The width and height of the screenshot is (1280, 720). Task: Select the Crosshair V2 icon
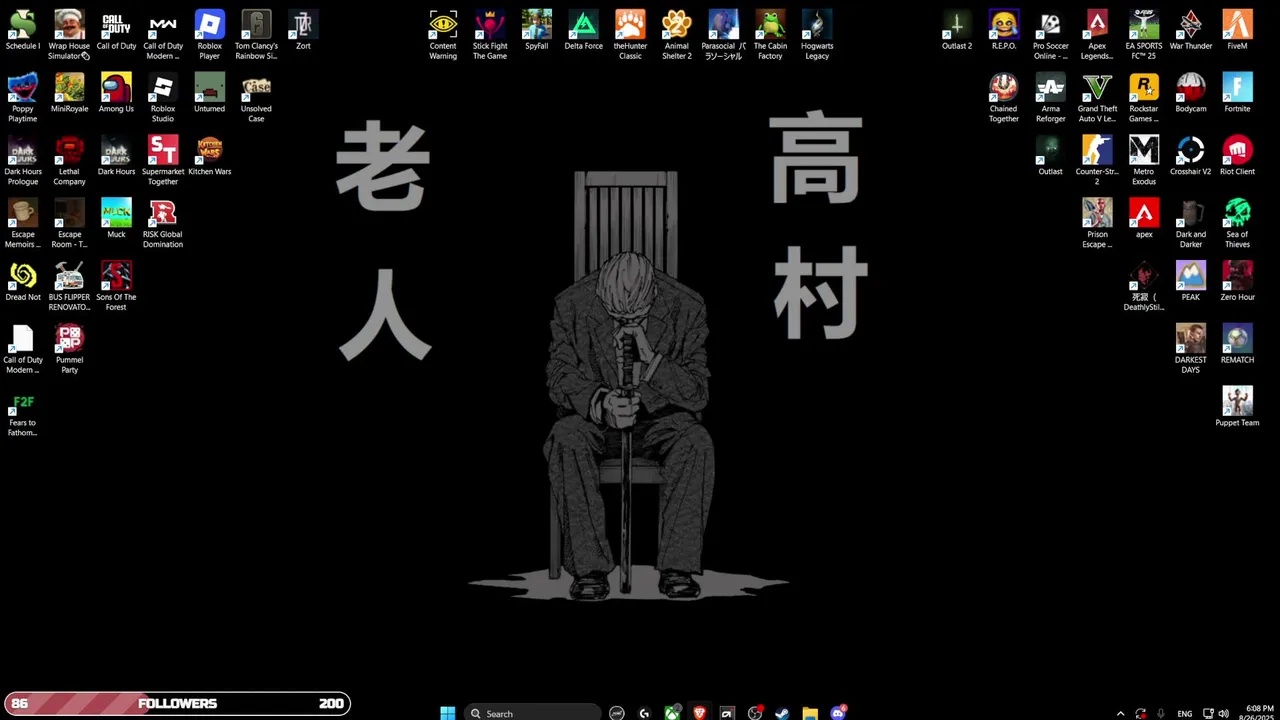1191,156
